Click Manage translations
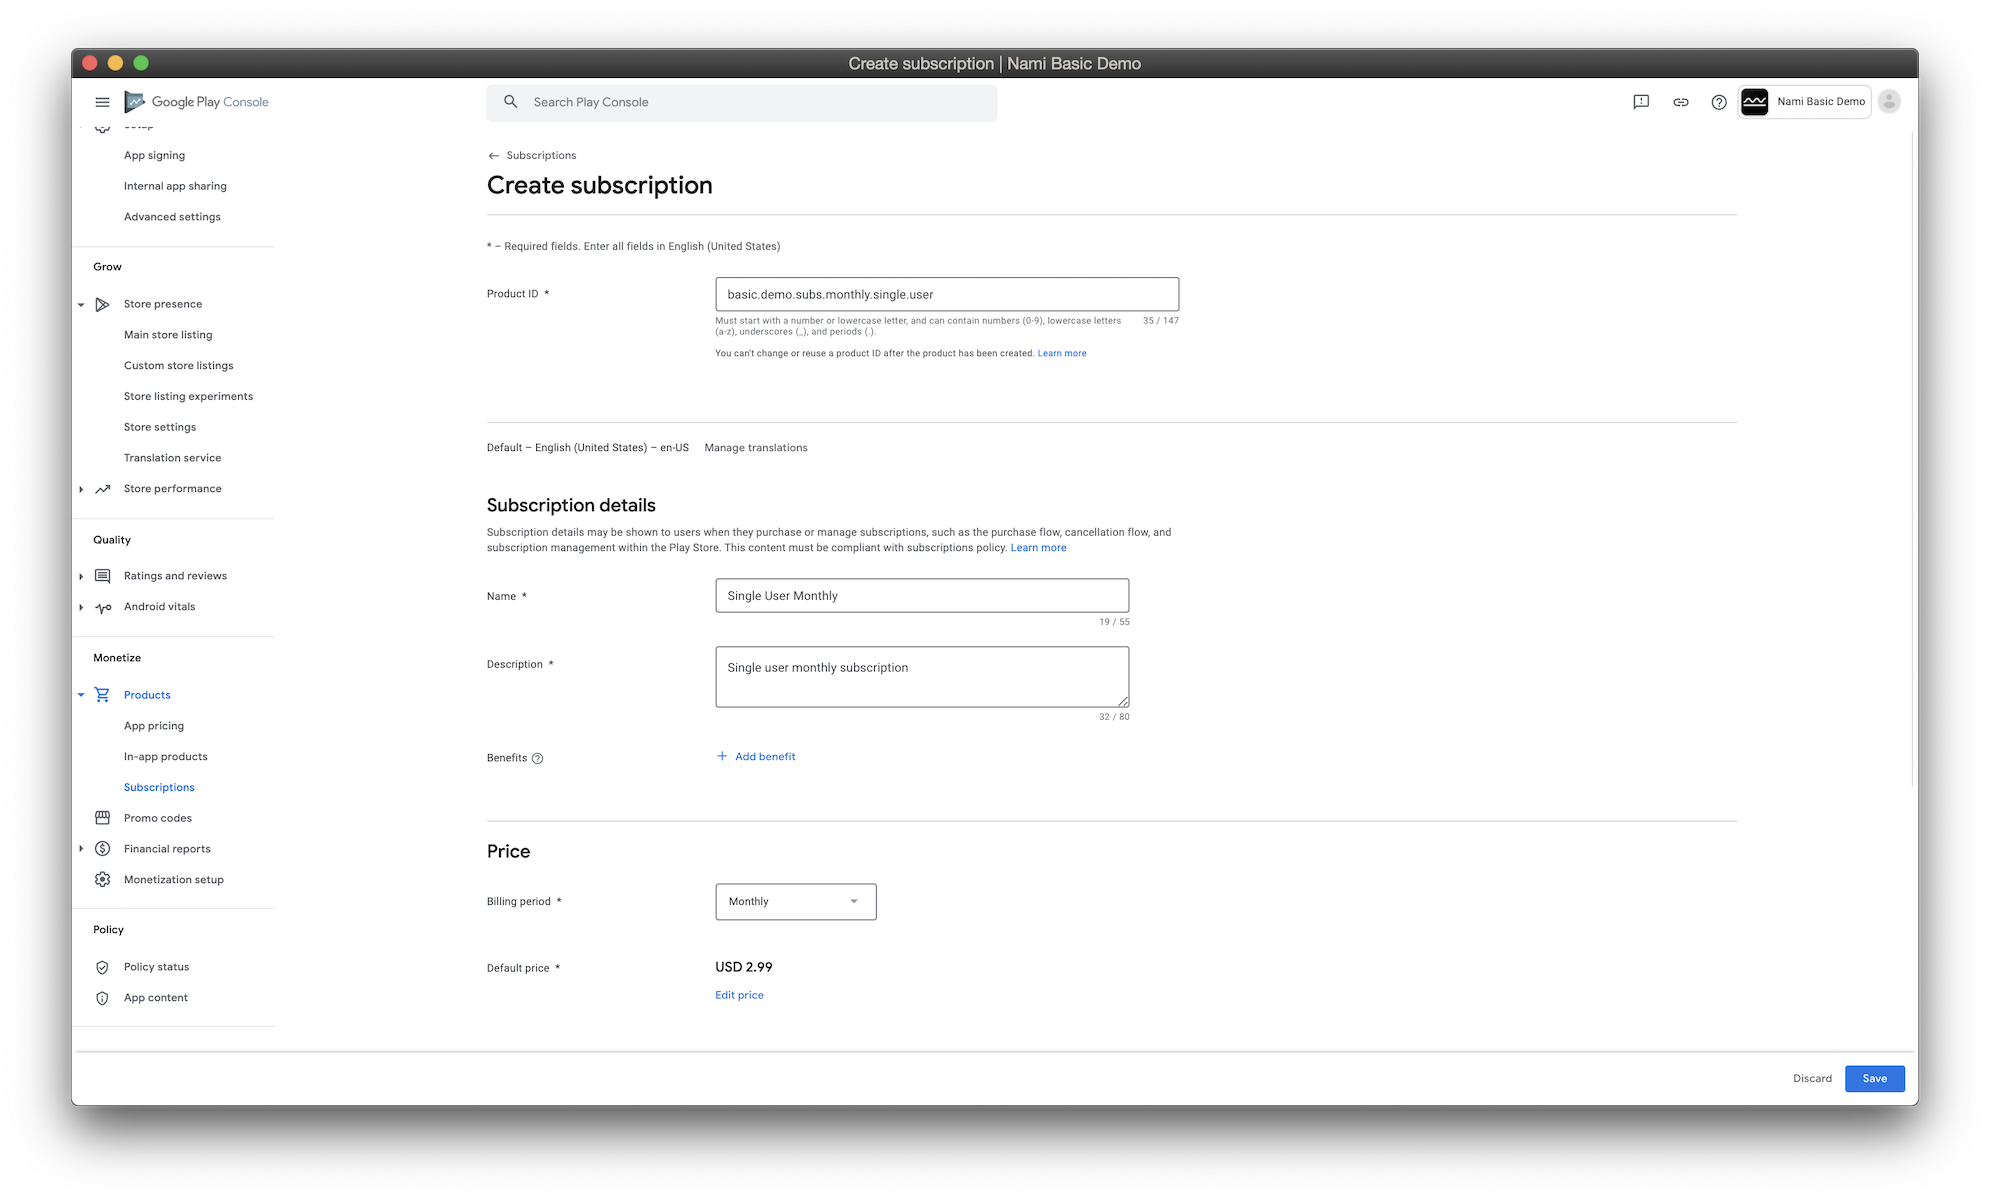The height and width of the screenshot is (1200, 1990). click(x=756, y=448)
